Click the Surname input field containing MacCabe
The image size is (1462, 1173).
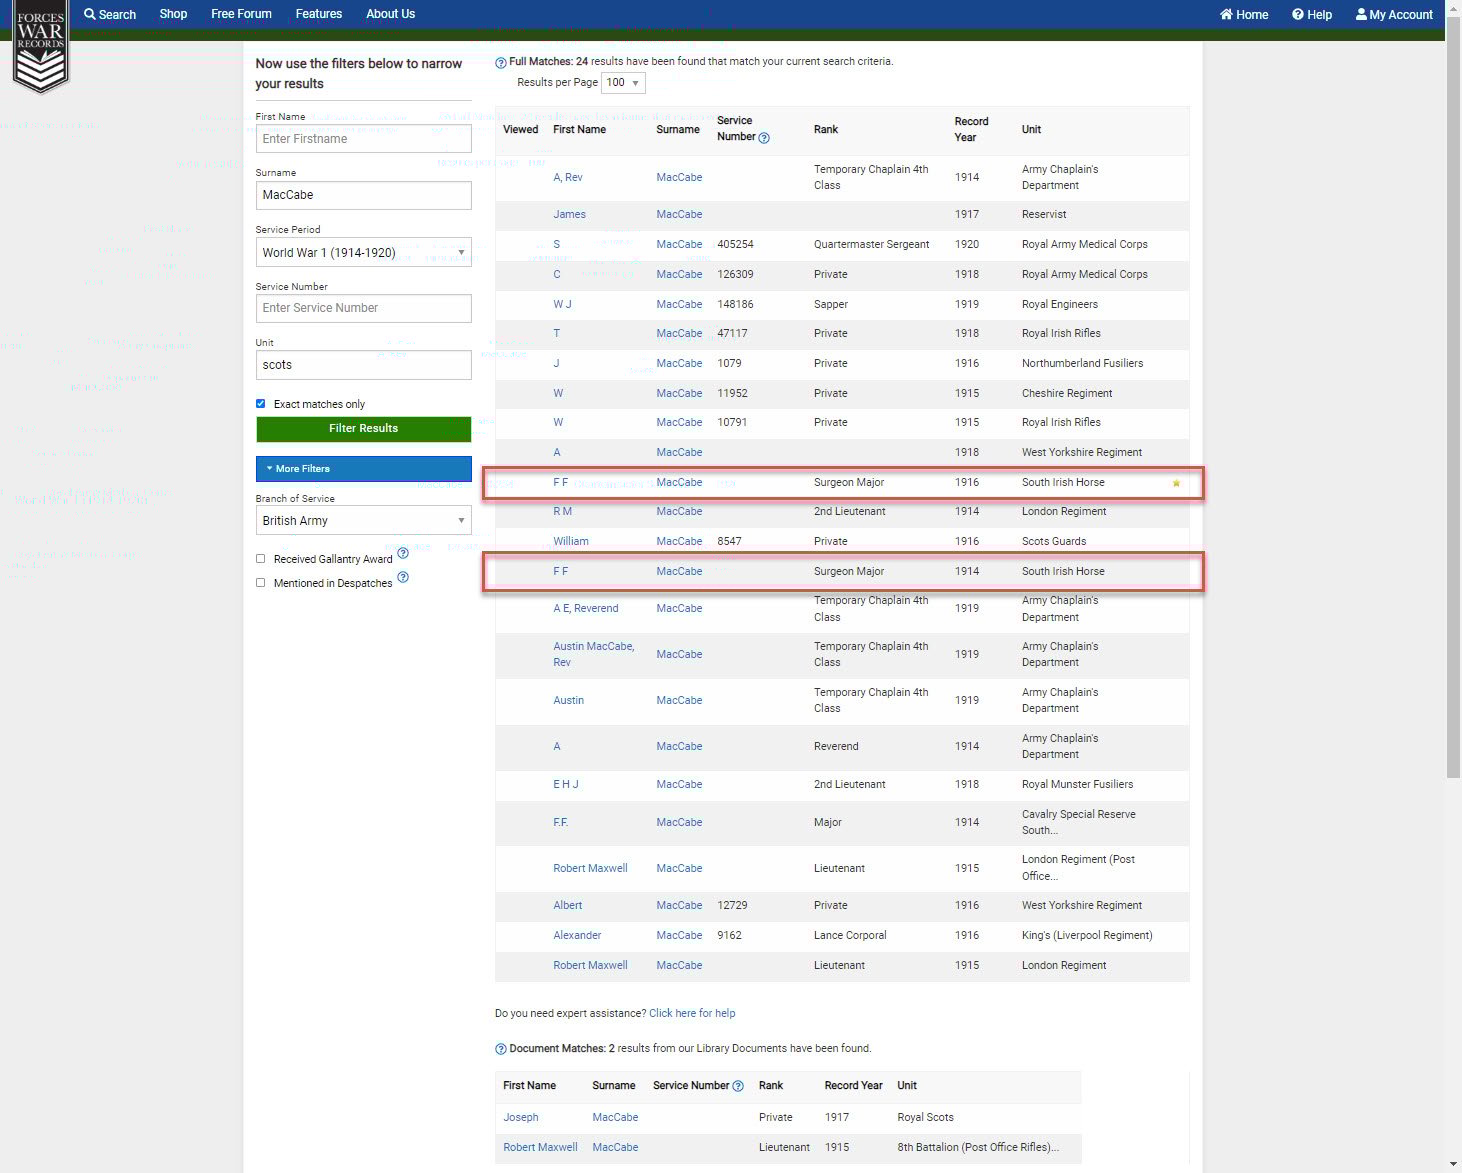pyautogui.click(x=363, y=196)
